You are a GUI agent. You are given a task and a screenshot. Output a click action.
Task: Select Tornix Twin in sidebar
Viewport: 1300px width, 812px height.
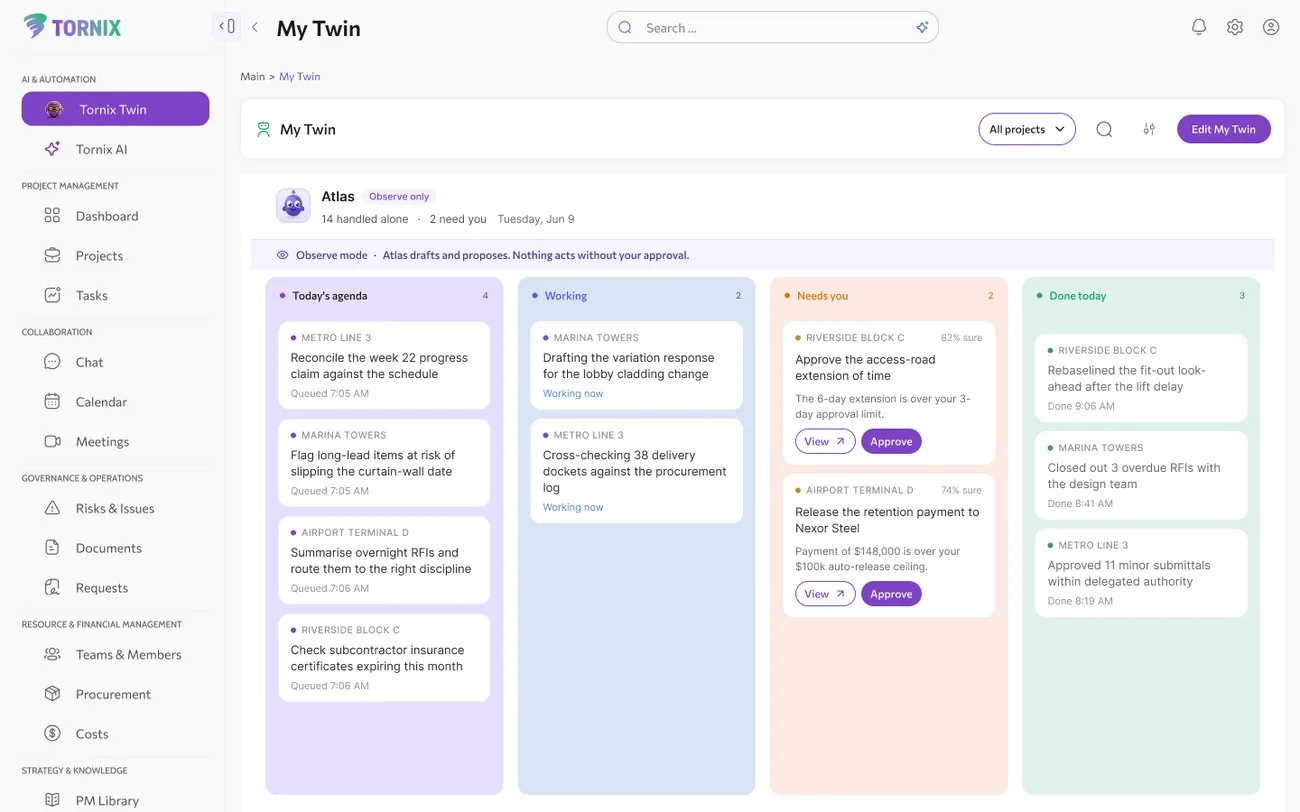click(x=115, y=109)
